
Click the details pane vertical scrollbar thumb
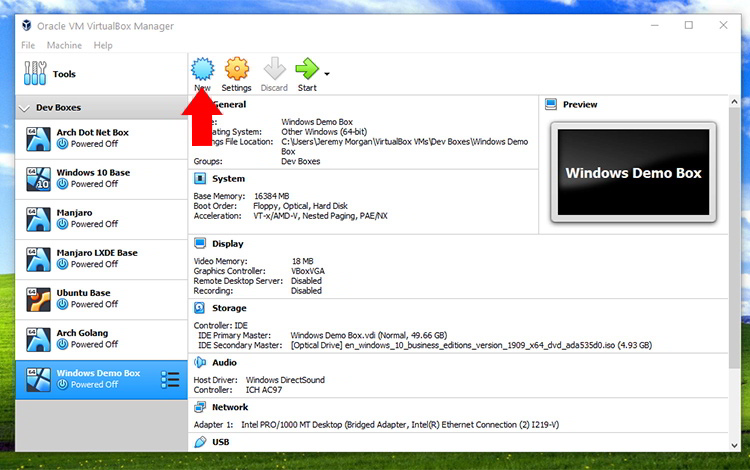click(734, 238)
